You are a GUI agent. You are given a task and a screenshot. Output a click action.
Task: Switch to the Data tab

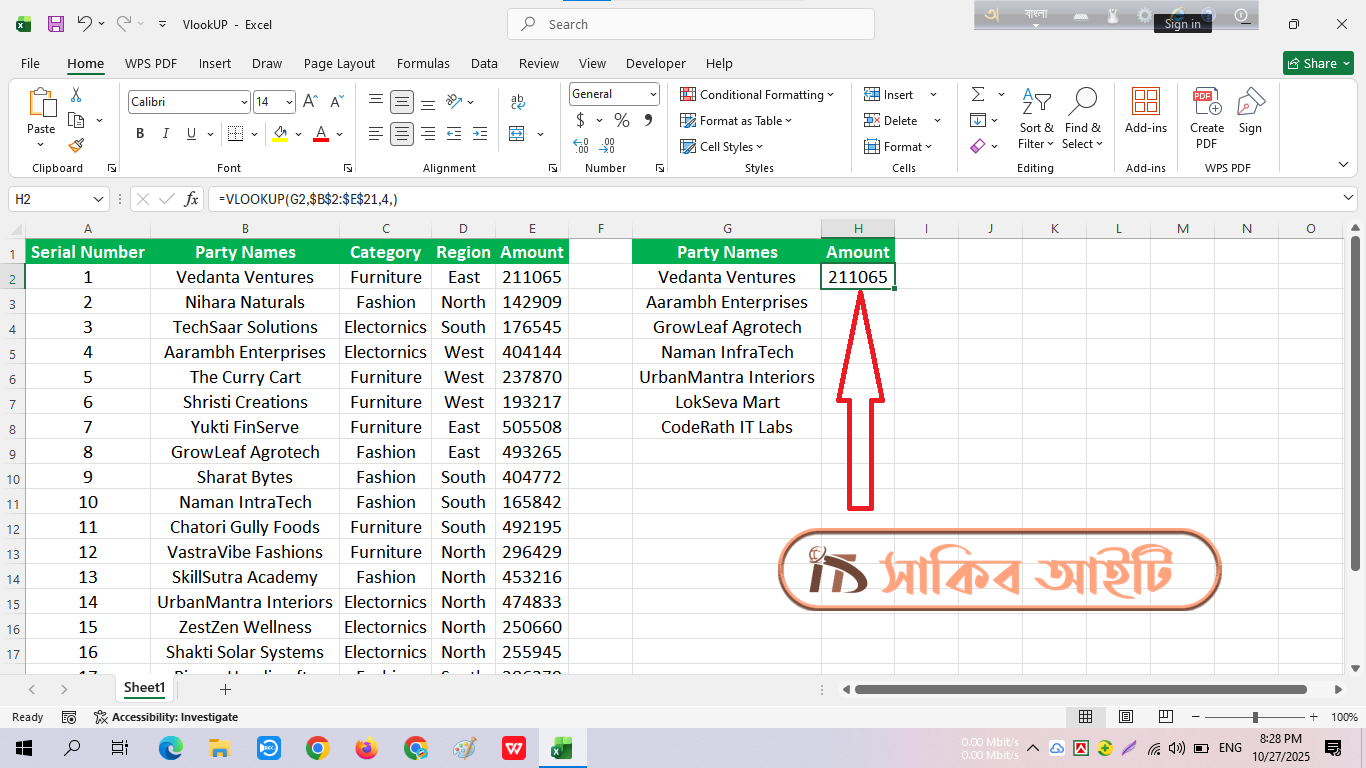pos(484,63)
